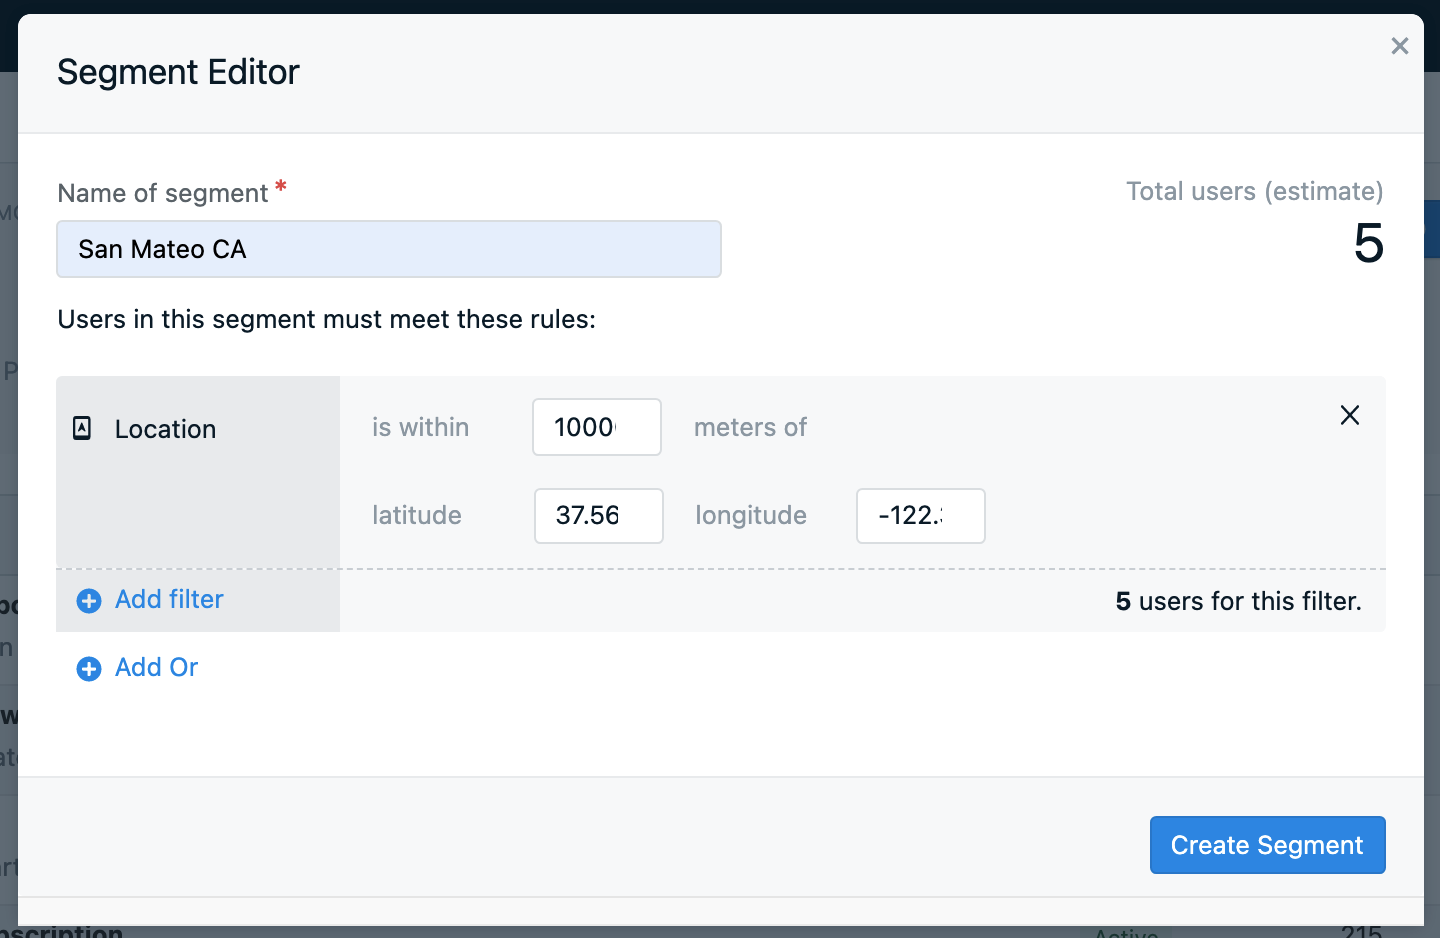
Task: Edit the segment name field
Action: pos(389,249)
